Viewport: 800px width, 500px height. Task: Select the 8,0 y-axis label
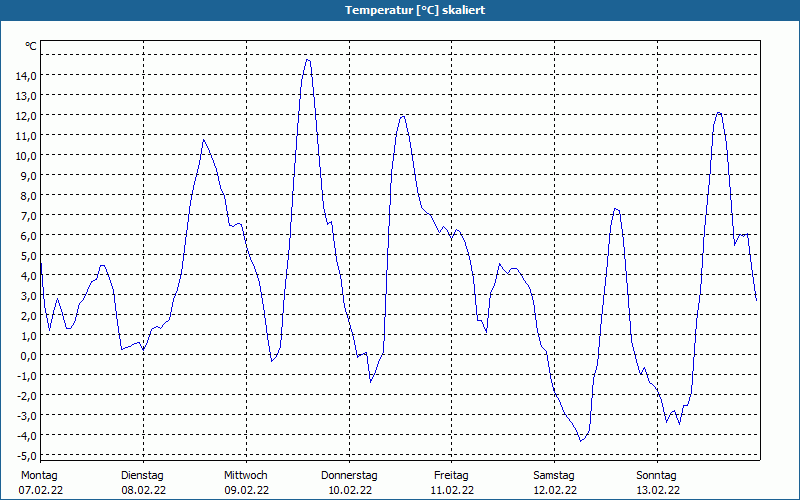[x=29, y=195]
